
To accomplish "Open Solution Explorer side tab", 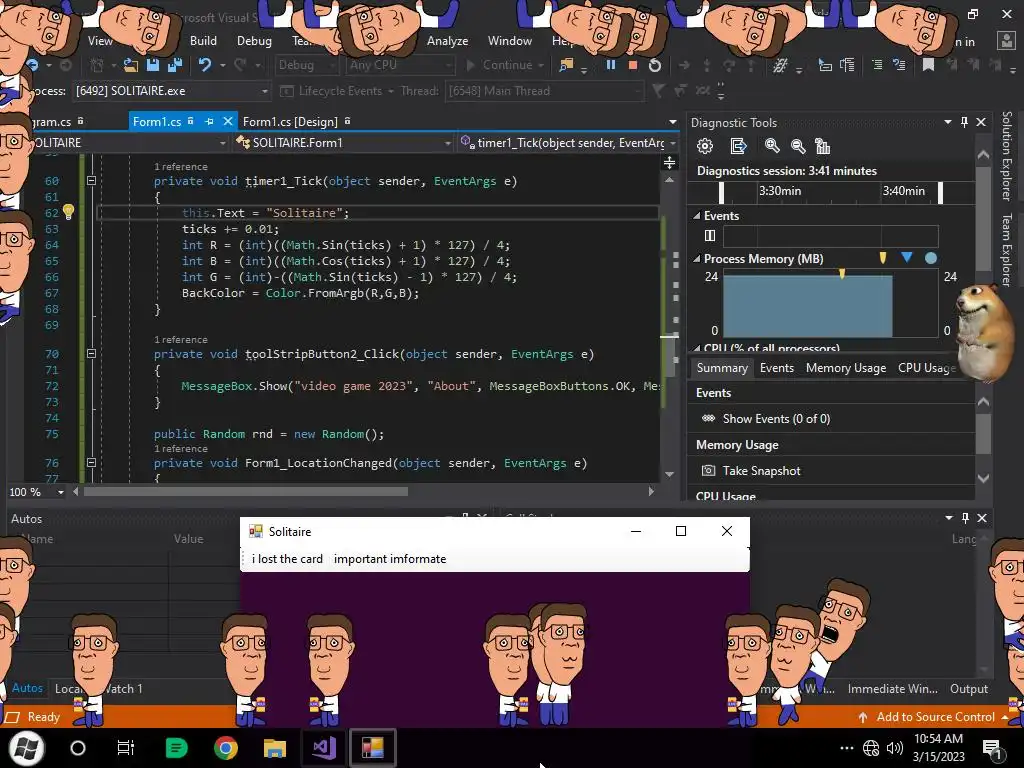I will pyautogui.click(x=1006, y=156).
